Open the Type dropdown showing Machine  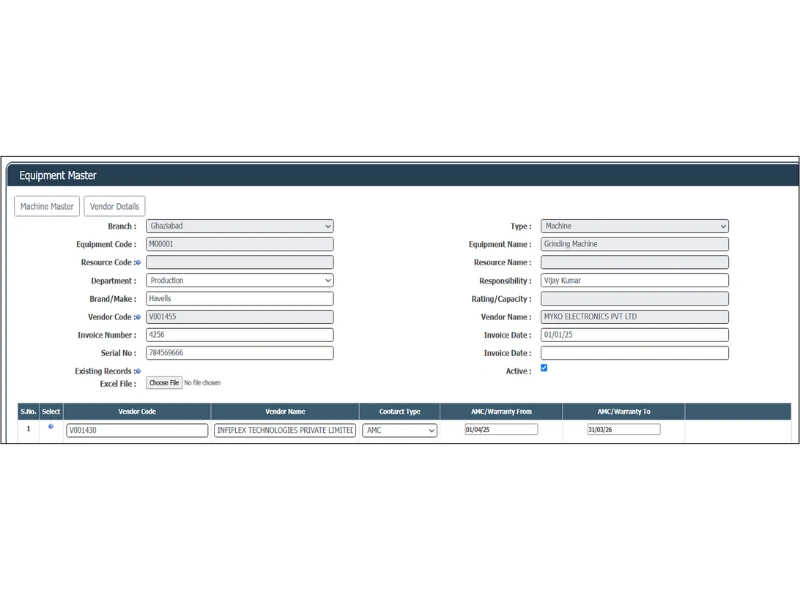click(634, 226)
